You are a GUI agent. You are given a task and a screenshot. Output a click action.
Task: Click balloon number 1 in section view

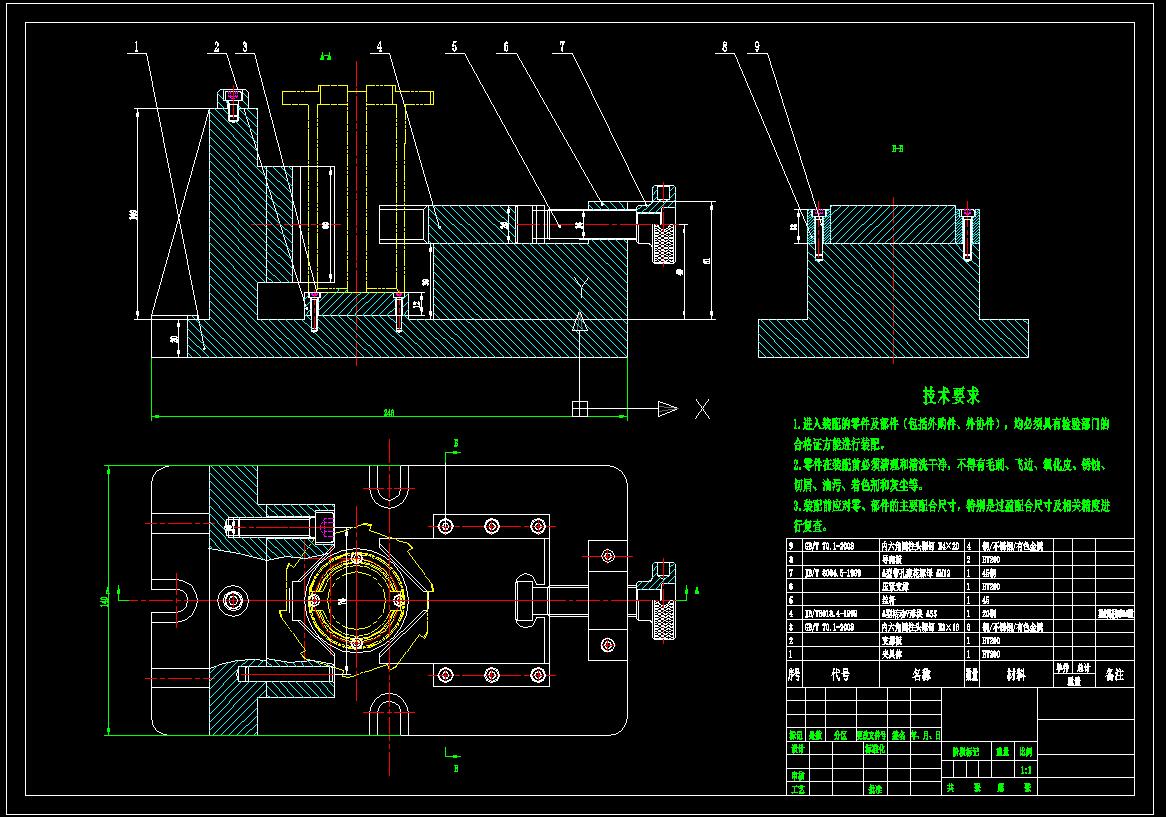[136, 47]
